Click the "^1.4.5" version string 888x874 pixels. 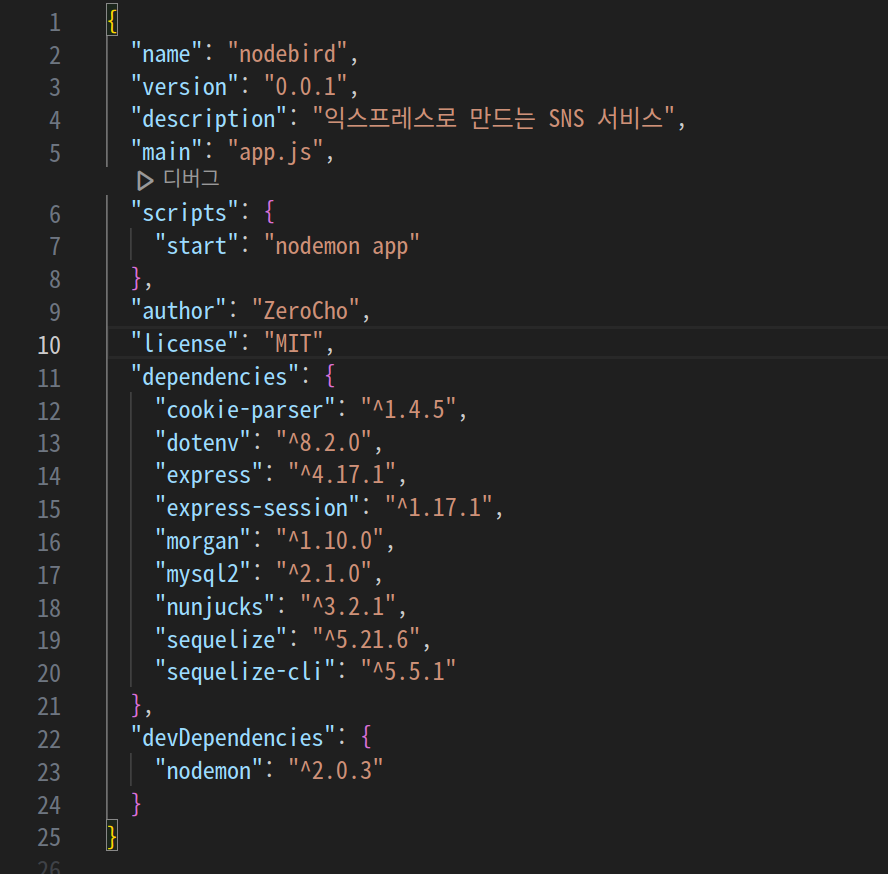point(408,410)
